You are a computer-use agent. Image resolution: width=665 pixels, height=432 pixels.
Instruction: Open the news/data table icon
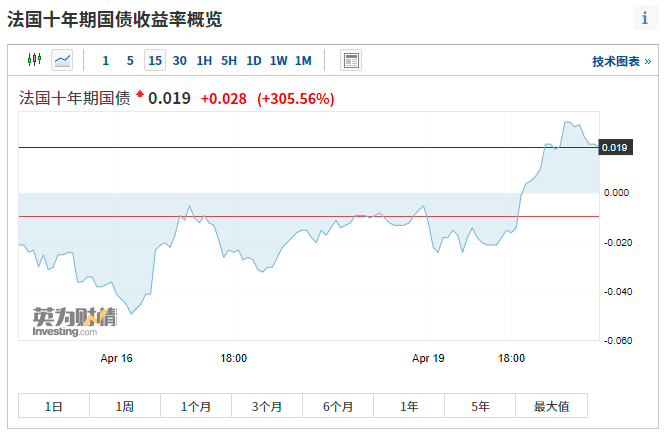point(351,60)
